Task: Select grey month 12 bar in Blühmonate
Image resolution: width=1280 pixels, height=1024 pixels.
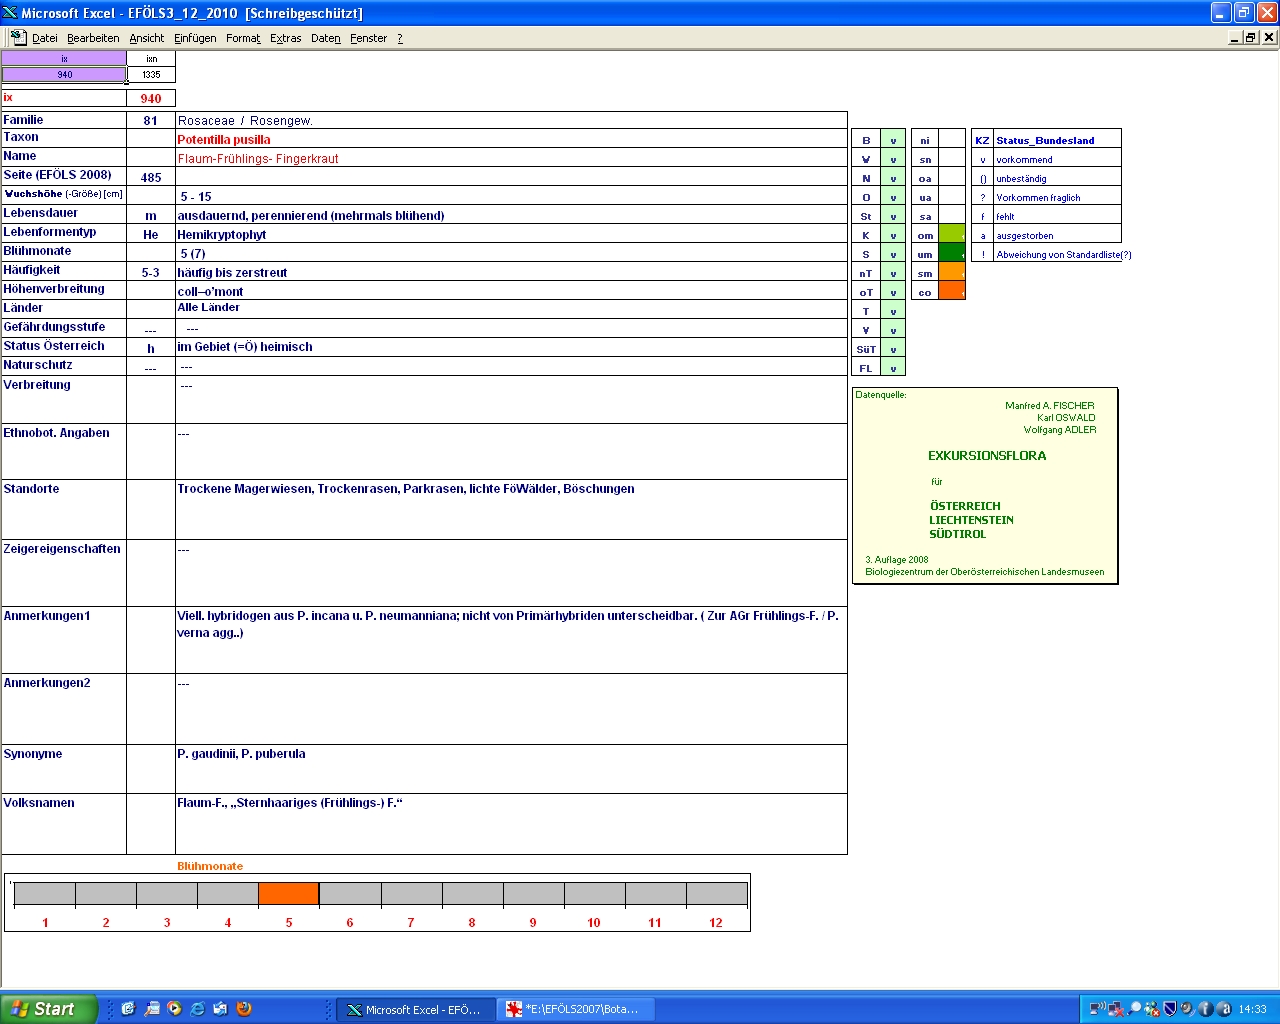Action: tap(717, 894)
